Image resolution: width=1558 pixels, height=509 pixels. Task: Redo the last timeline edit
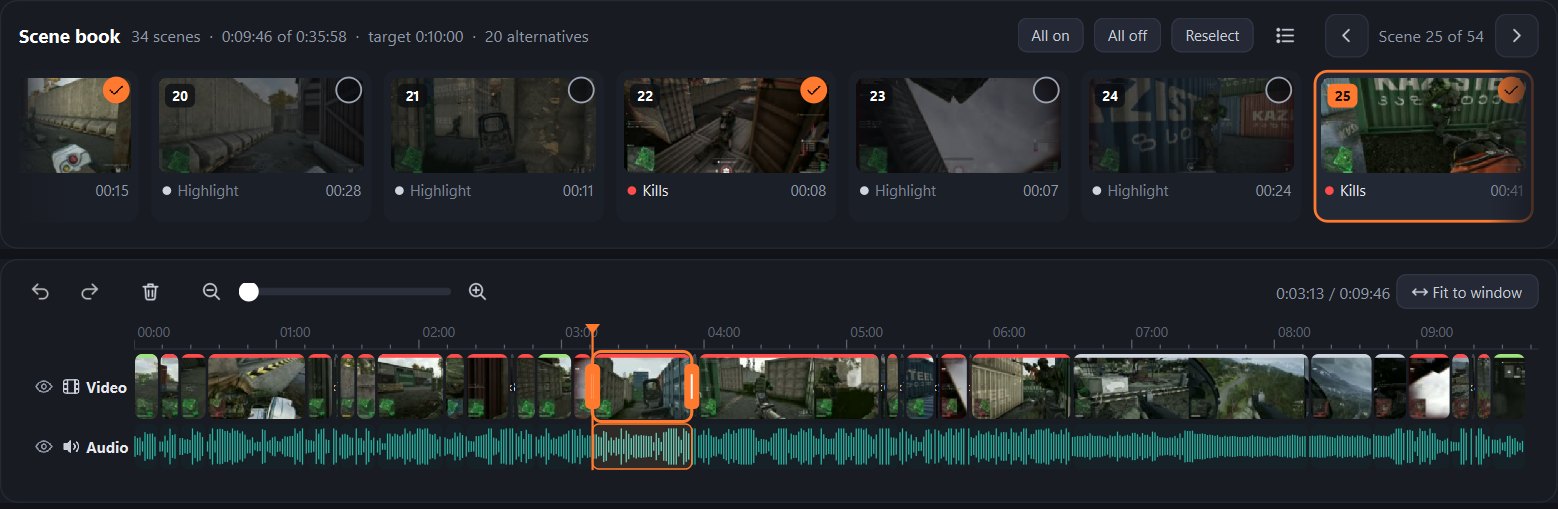[90, 292]
